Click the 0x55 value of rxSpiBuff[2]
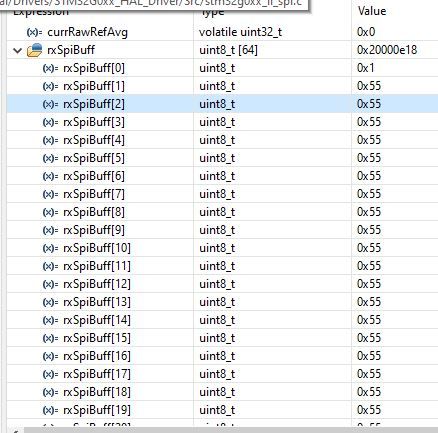Image resolution: width=438 pixels, height=433 pixels. click(x=369, y=104)
